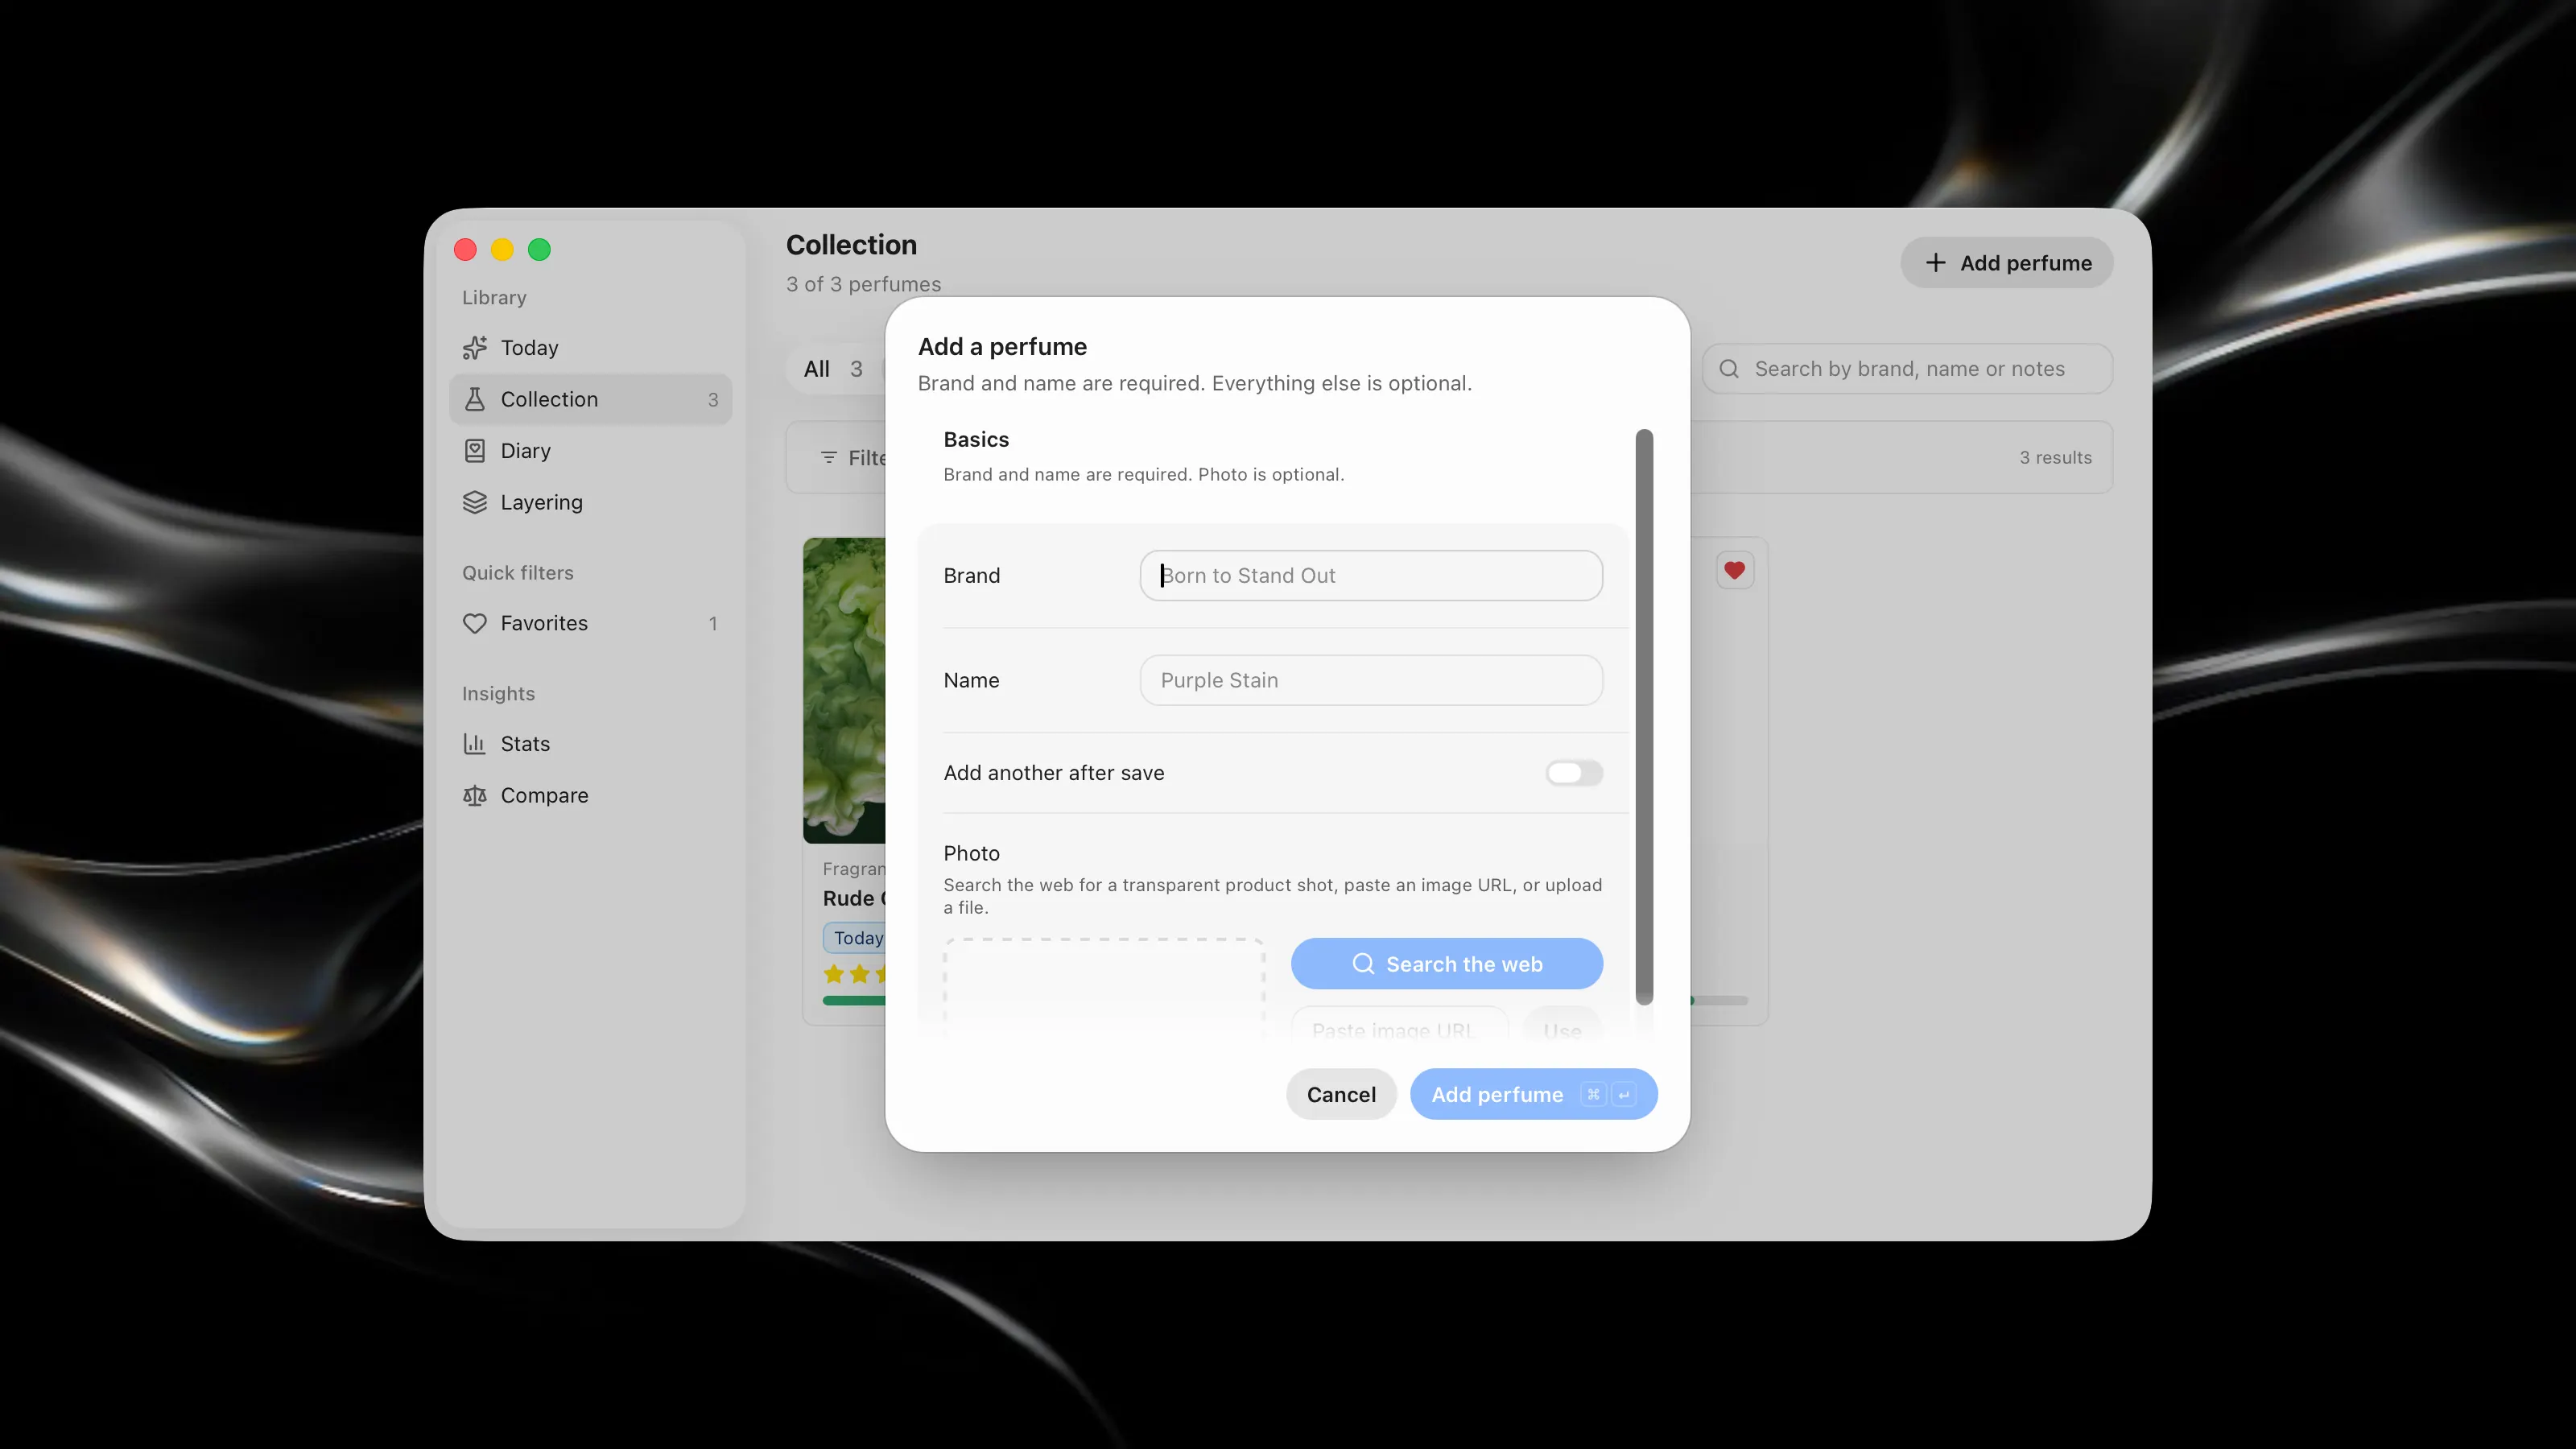
Task: Click the Diary journal icon
Action: click(x=475, y=451)
